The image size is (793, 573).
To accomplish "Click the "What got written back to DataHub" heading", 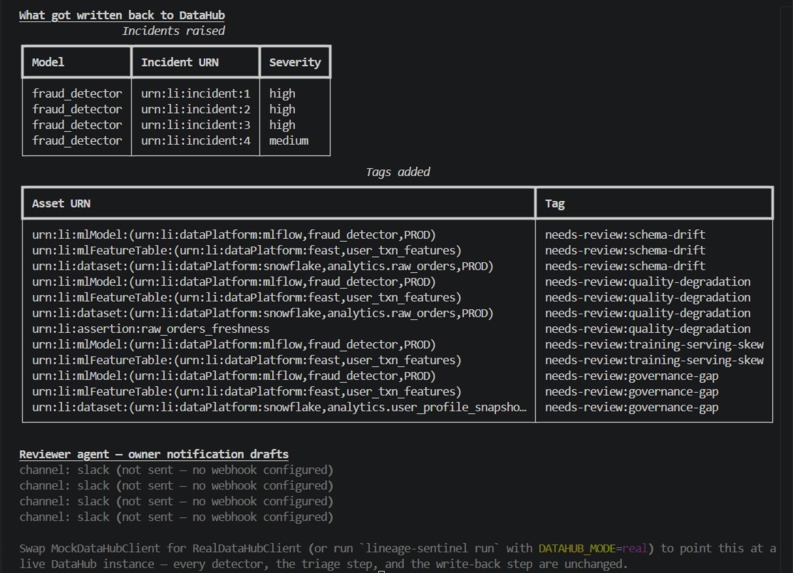I will pos(122,15).
